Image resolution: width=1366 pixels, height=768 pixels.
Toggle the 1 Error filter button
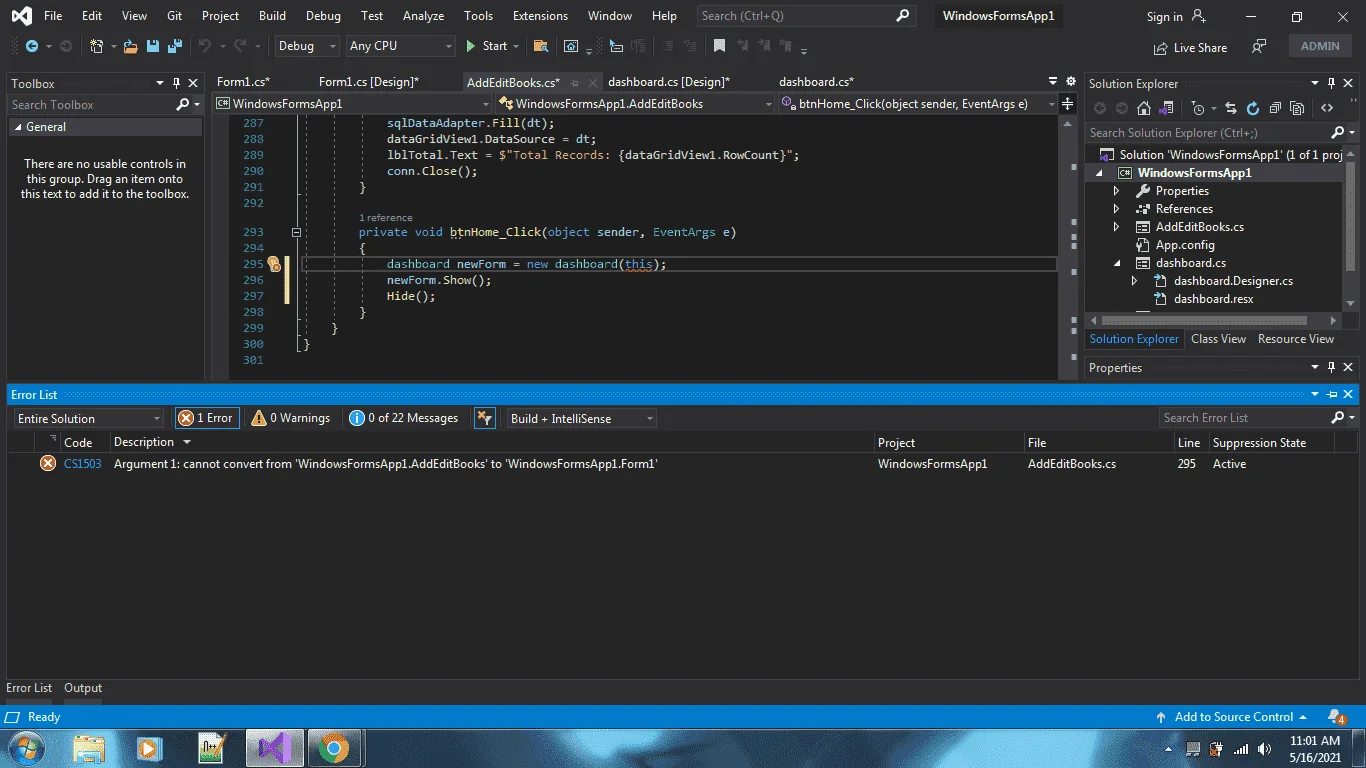(x=207, y=418)
